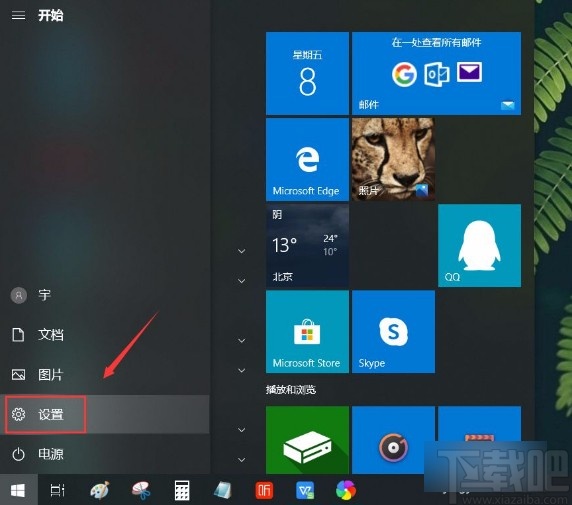Expand the third chevron in the app list
The image size is (572, 505).
pyautogui.click(x=241, y=340)
